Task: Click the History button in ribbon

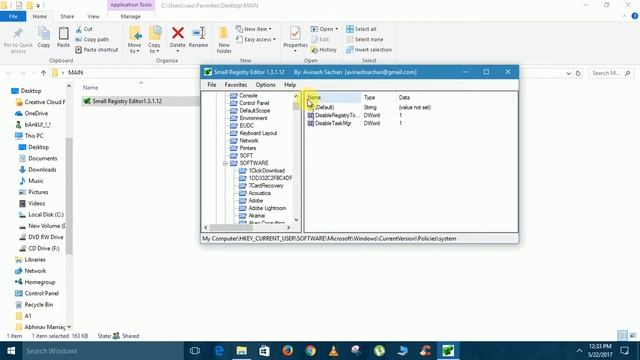Action: 324,50
